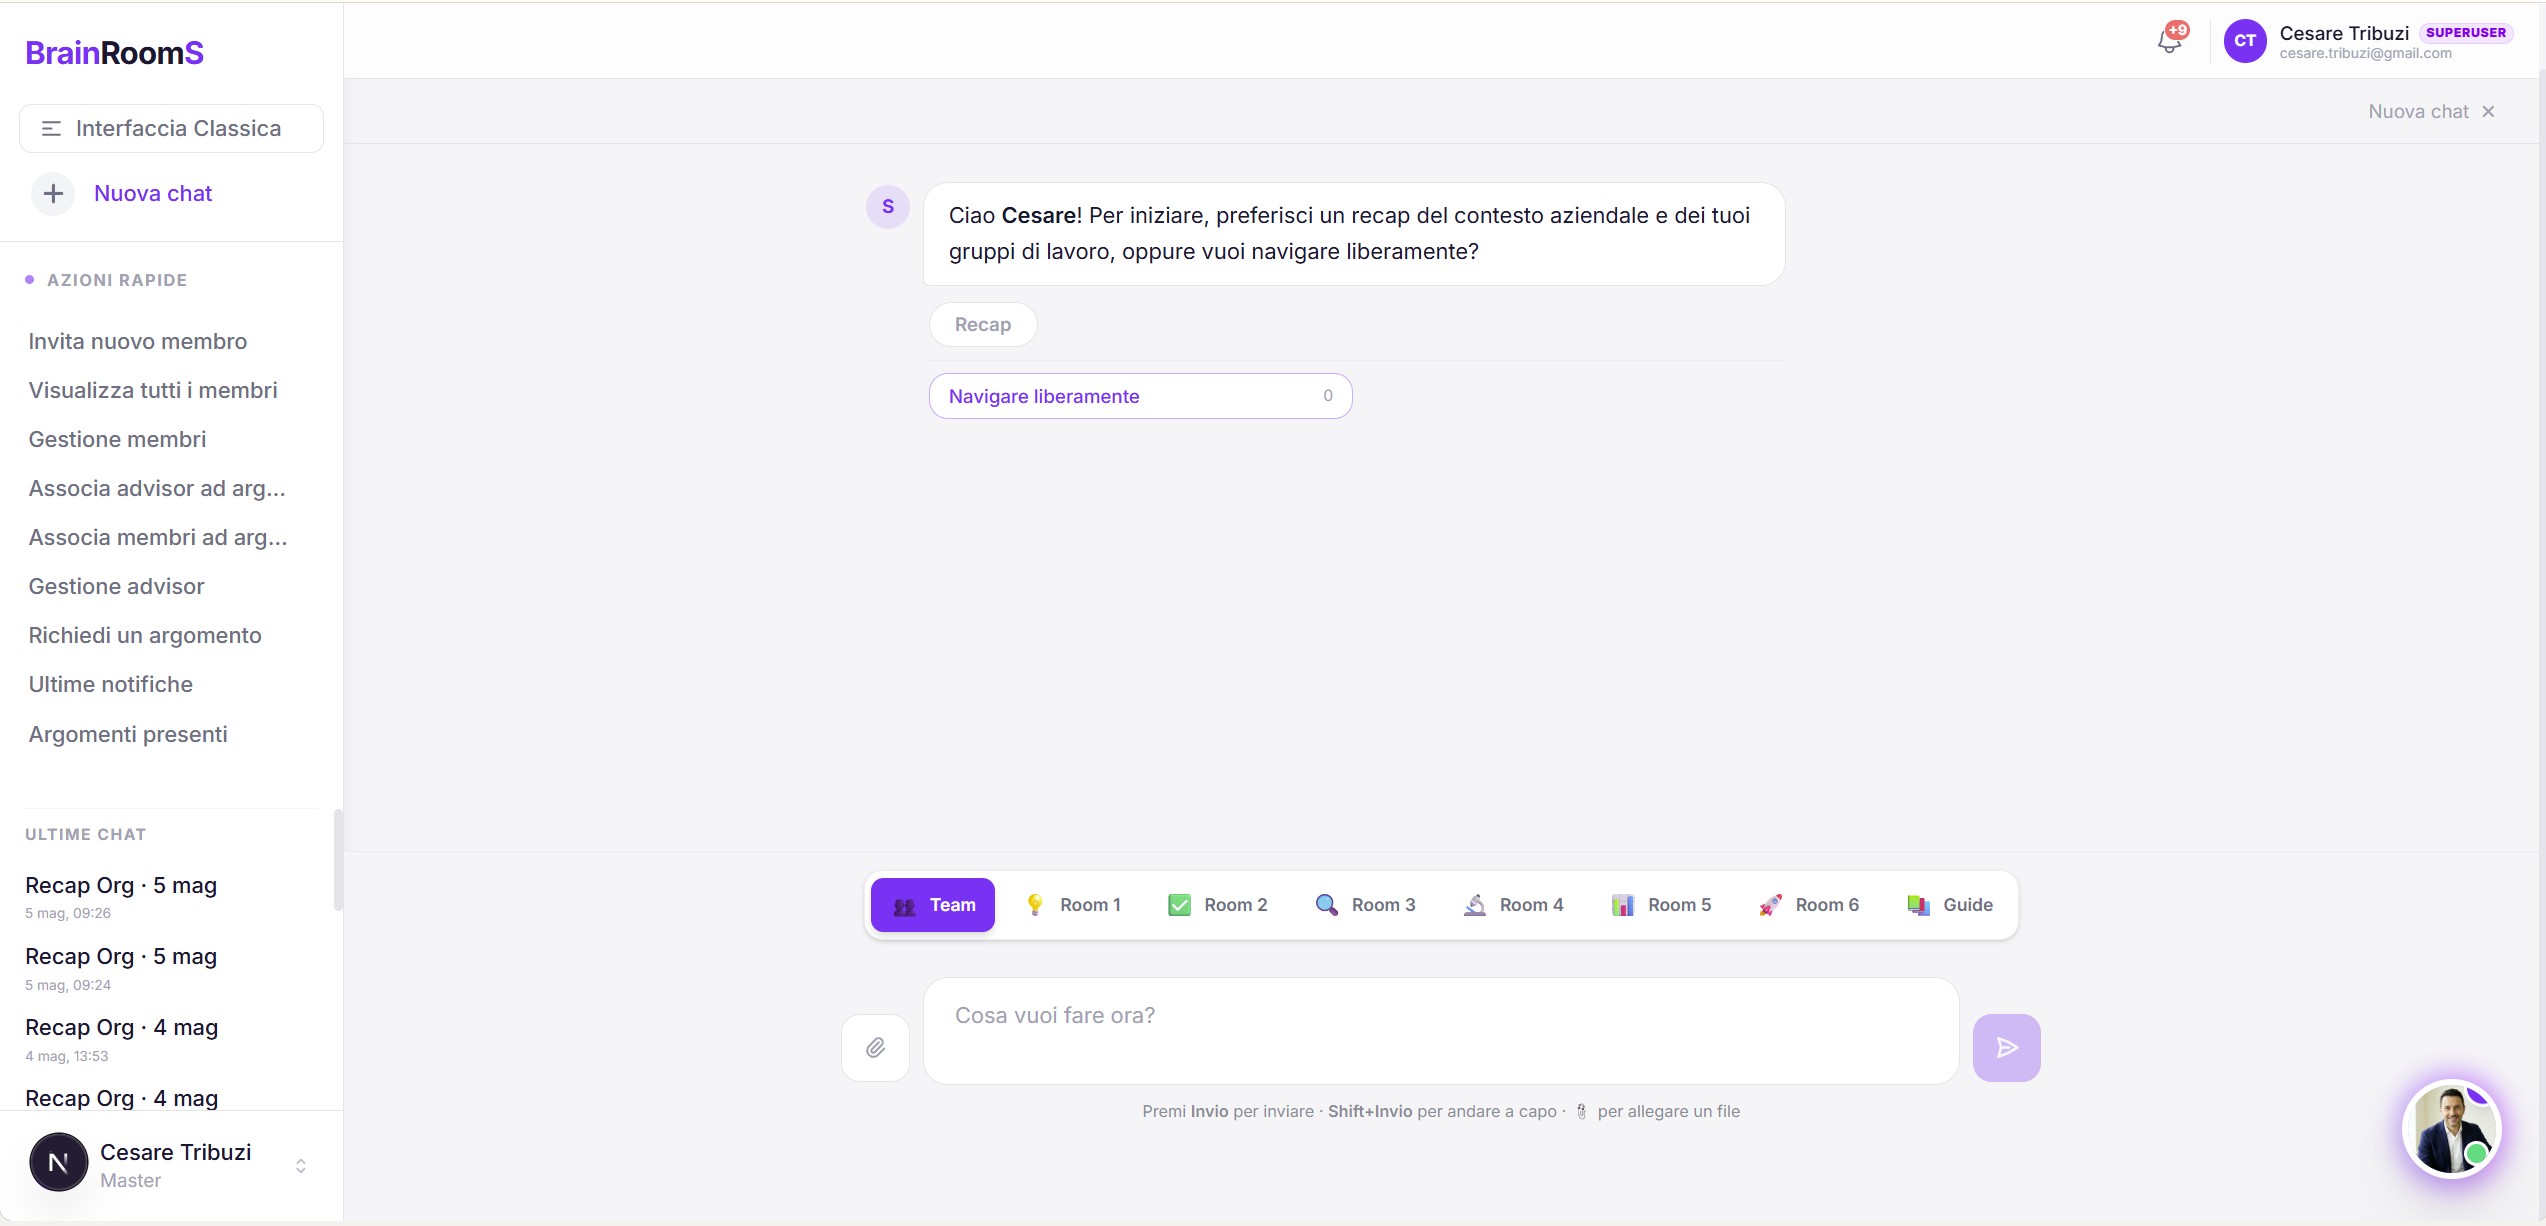Switch to the Room 5 tab
This screenshot has height=1226, width=2546.
pyautogui.click(x=1661, y=905)
